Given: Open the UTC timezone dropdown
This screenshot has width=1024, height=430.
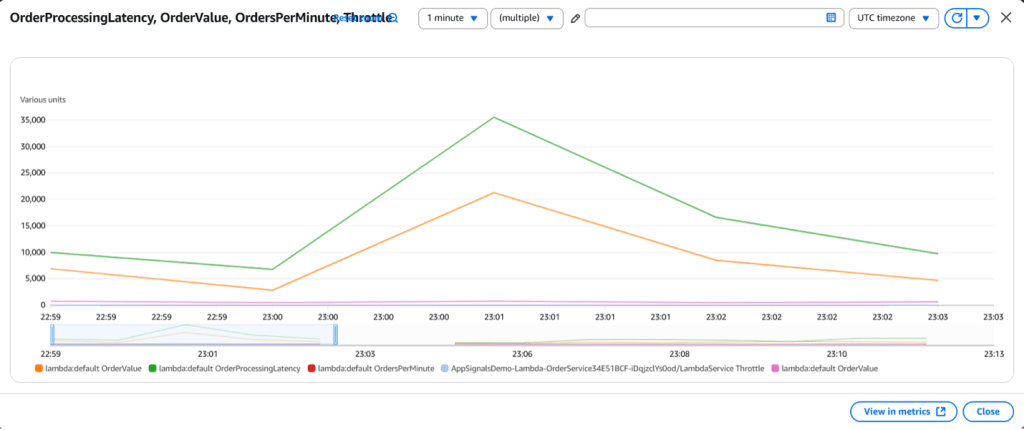Looking at the screenshot, I should [x=894, y=18].
